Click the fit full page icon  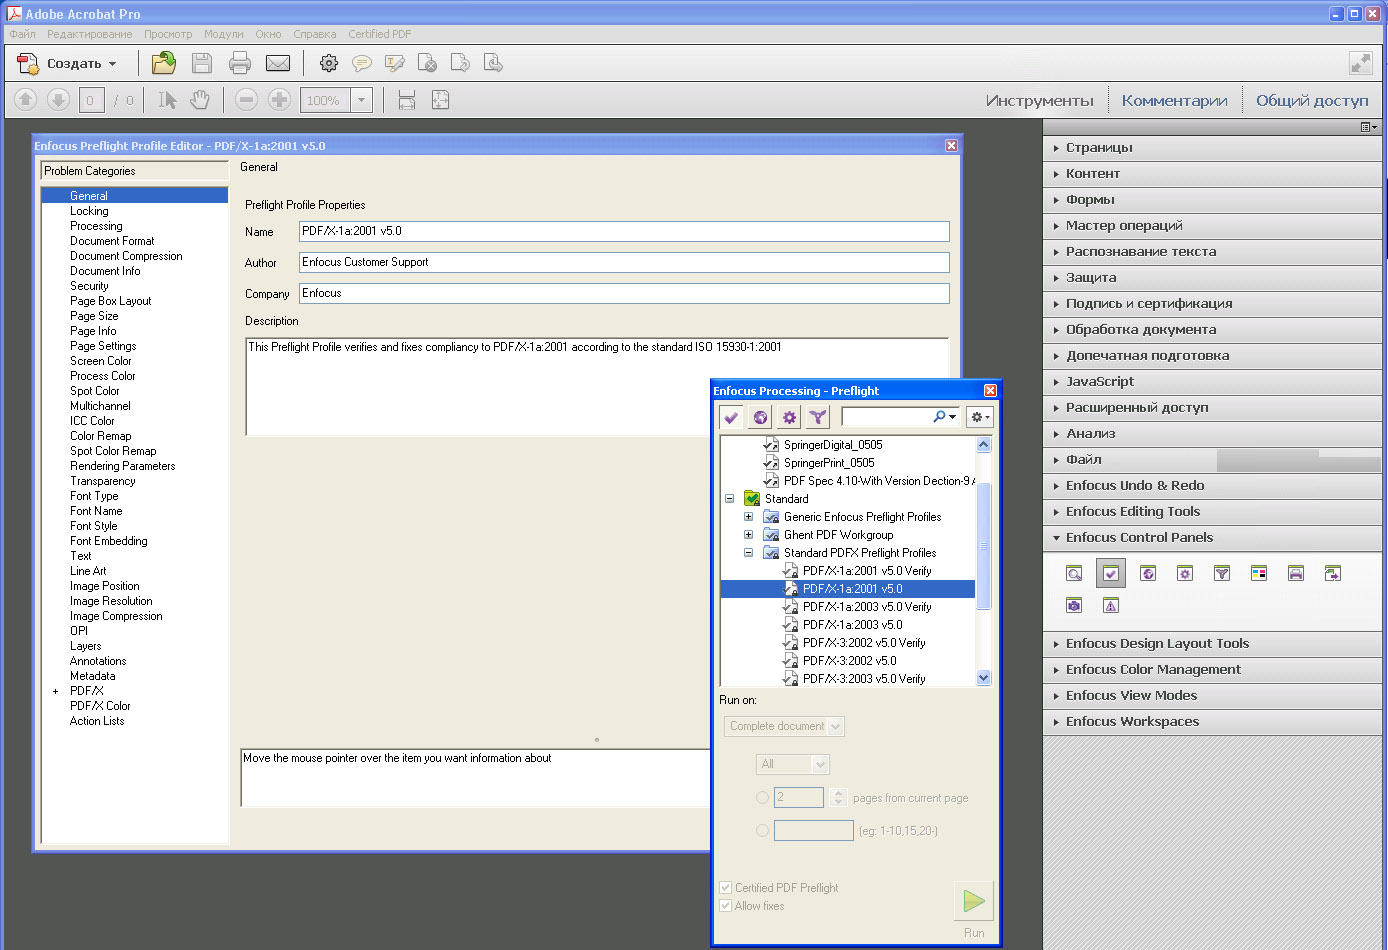440,100
